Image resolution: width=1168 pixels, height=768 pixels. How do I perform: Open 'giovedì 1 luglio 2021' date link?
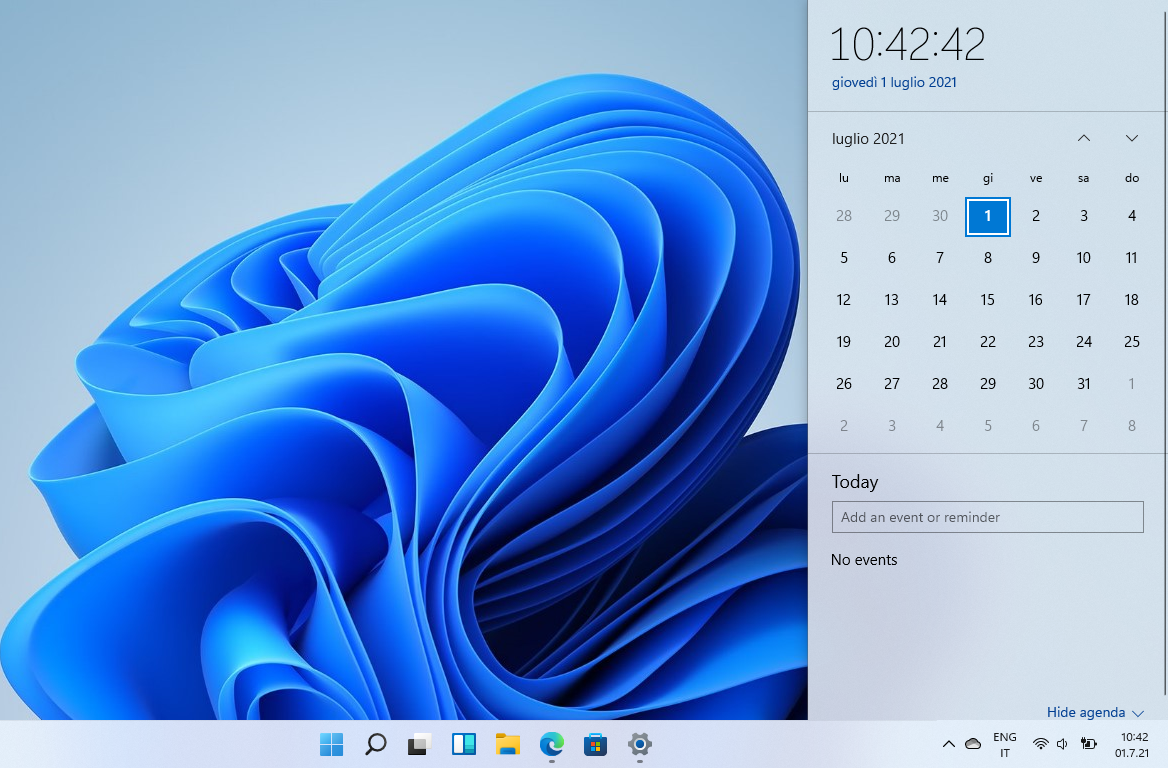pos(894,83)
